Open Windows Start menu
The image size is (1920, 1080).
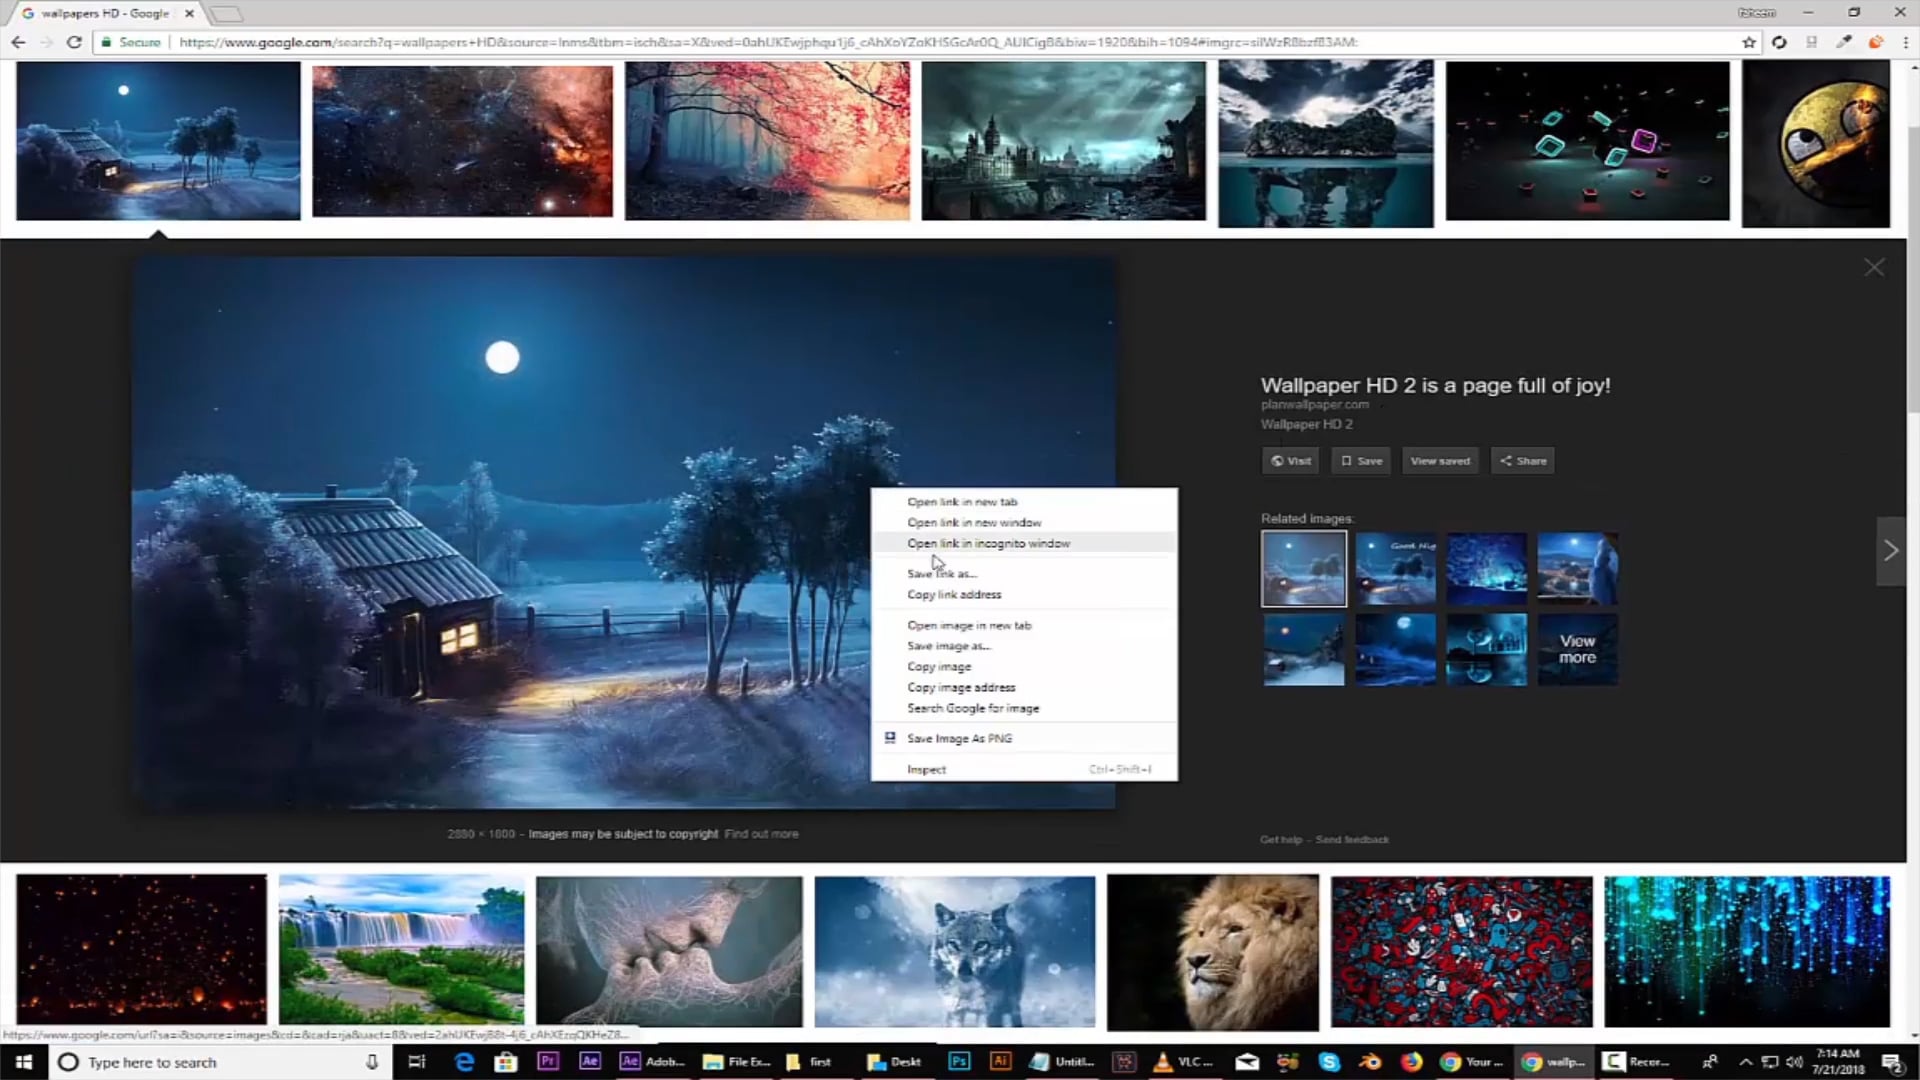[x=24, y=1062]
